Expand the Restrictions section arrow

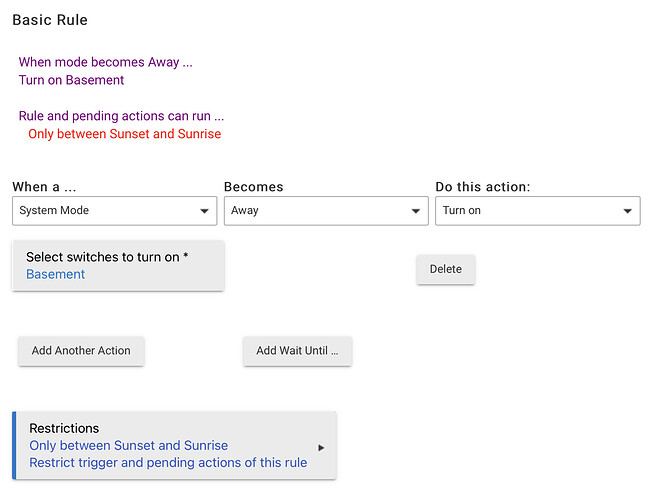pyautogui.click(x=321, y=448)
